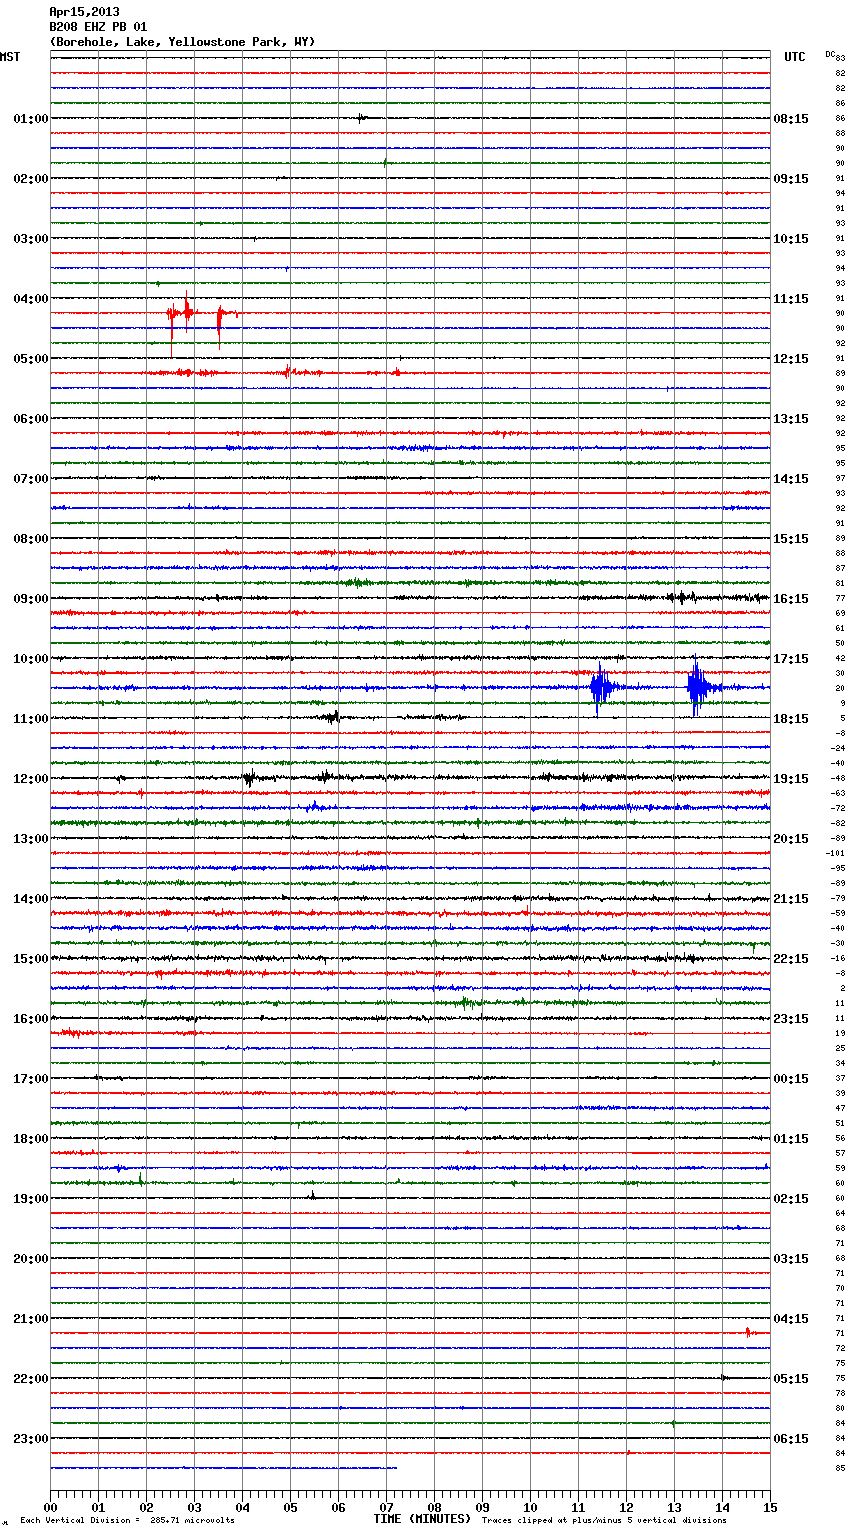Click minute-axis tick label '09'

482,1508
